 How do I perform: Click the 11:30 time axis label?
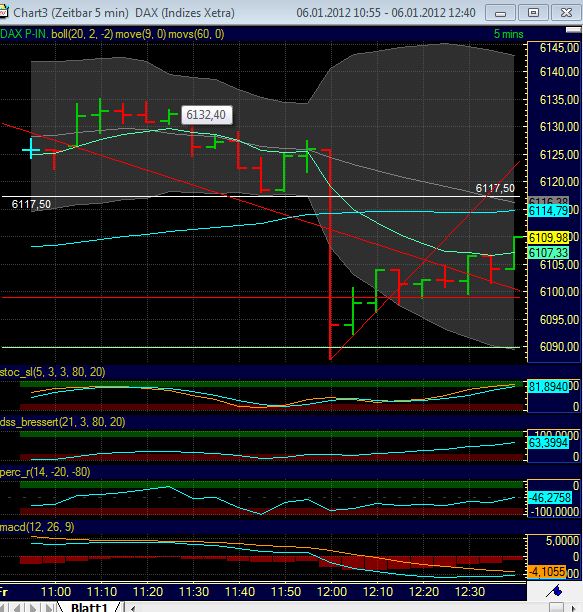[x=194, y=592]
